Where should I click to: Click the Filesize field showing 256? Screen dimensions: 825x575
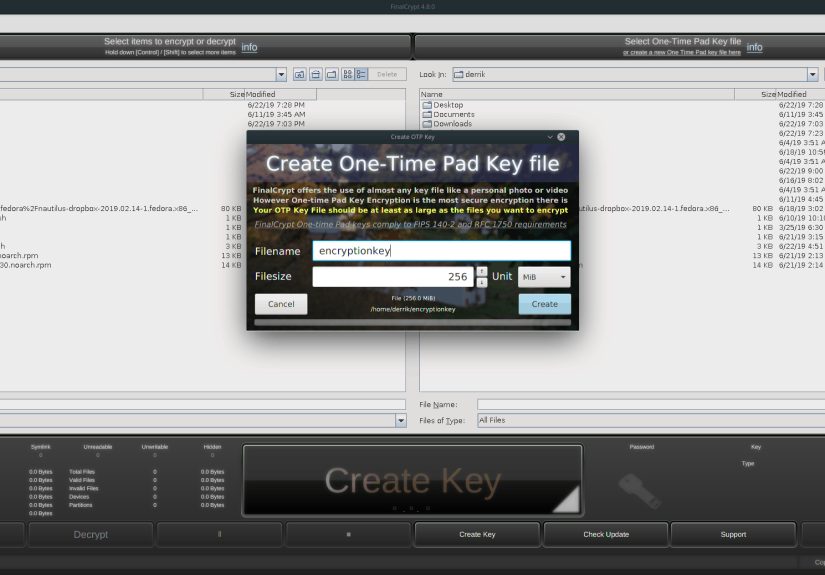click(393, 277)
